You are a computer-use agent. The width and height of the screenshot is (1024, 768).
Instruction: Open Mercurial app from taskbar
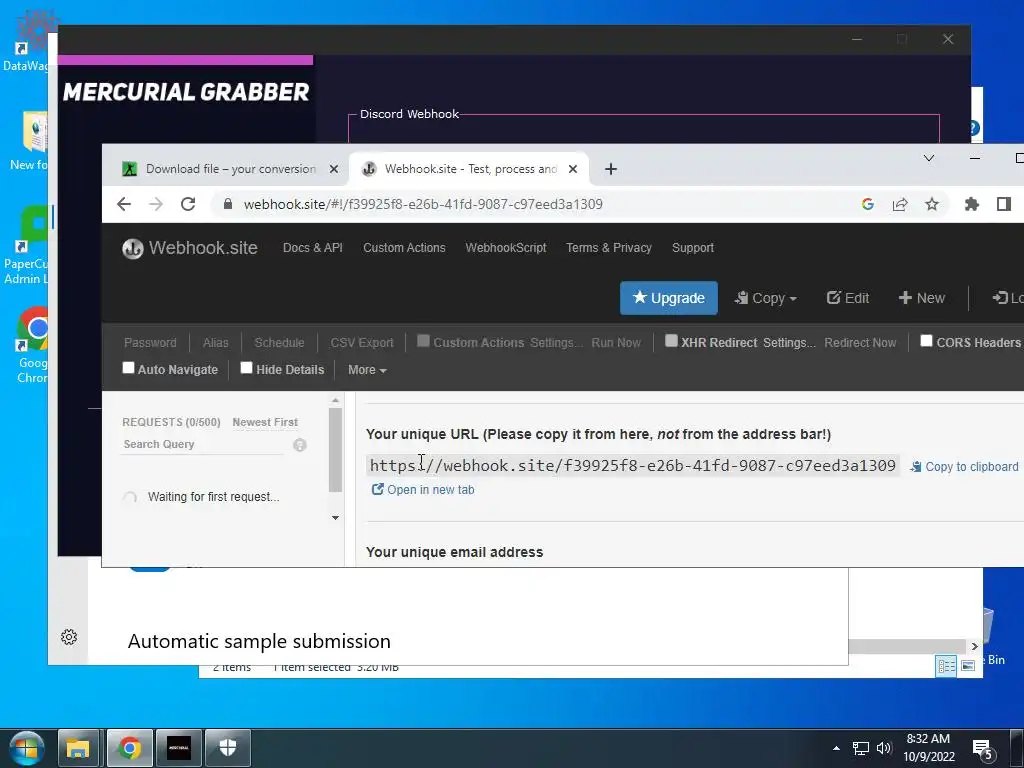[x=179, y=748]
